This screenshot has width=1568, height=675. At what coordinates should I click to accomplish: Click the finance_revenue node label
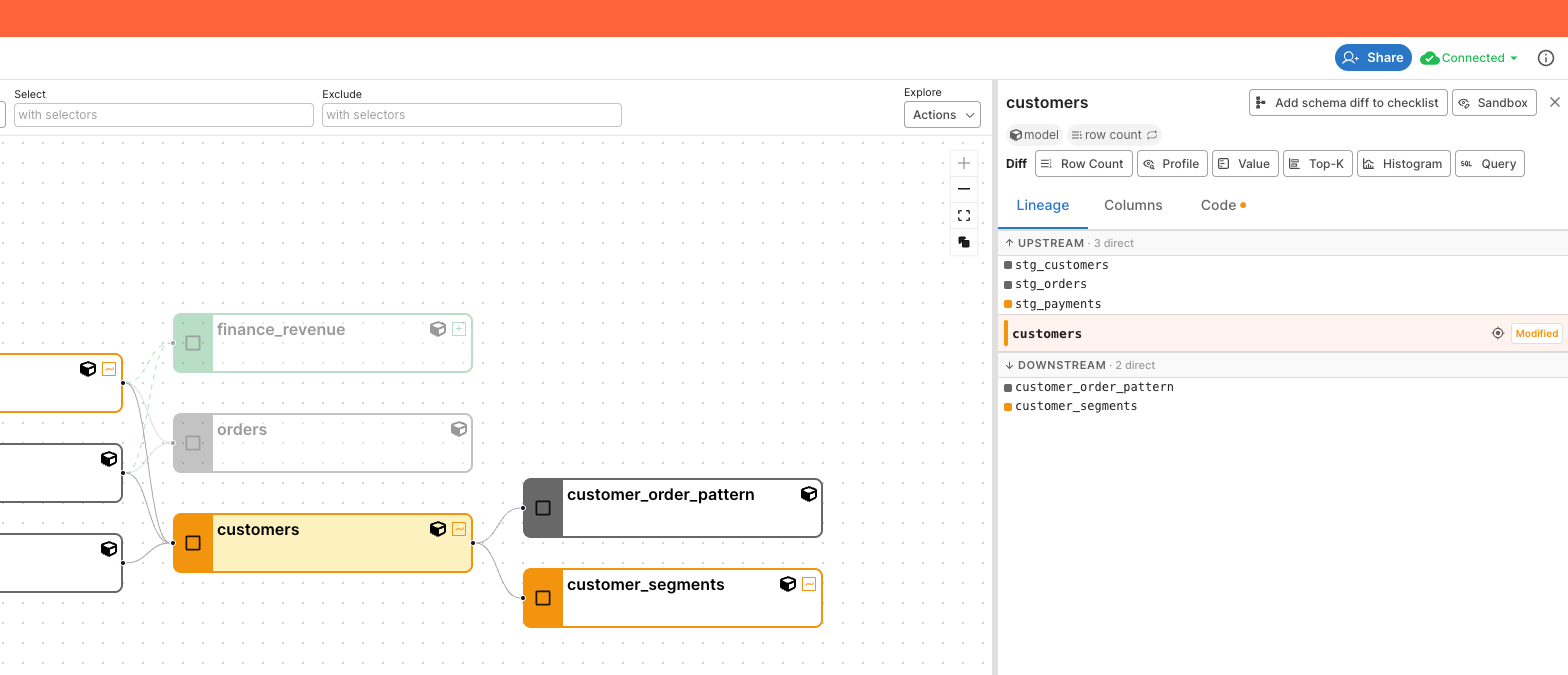pos(281,330)
